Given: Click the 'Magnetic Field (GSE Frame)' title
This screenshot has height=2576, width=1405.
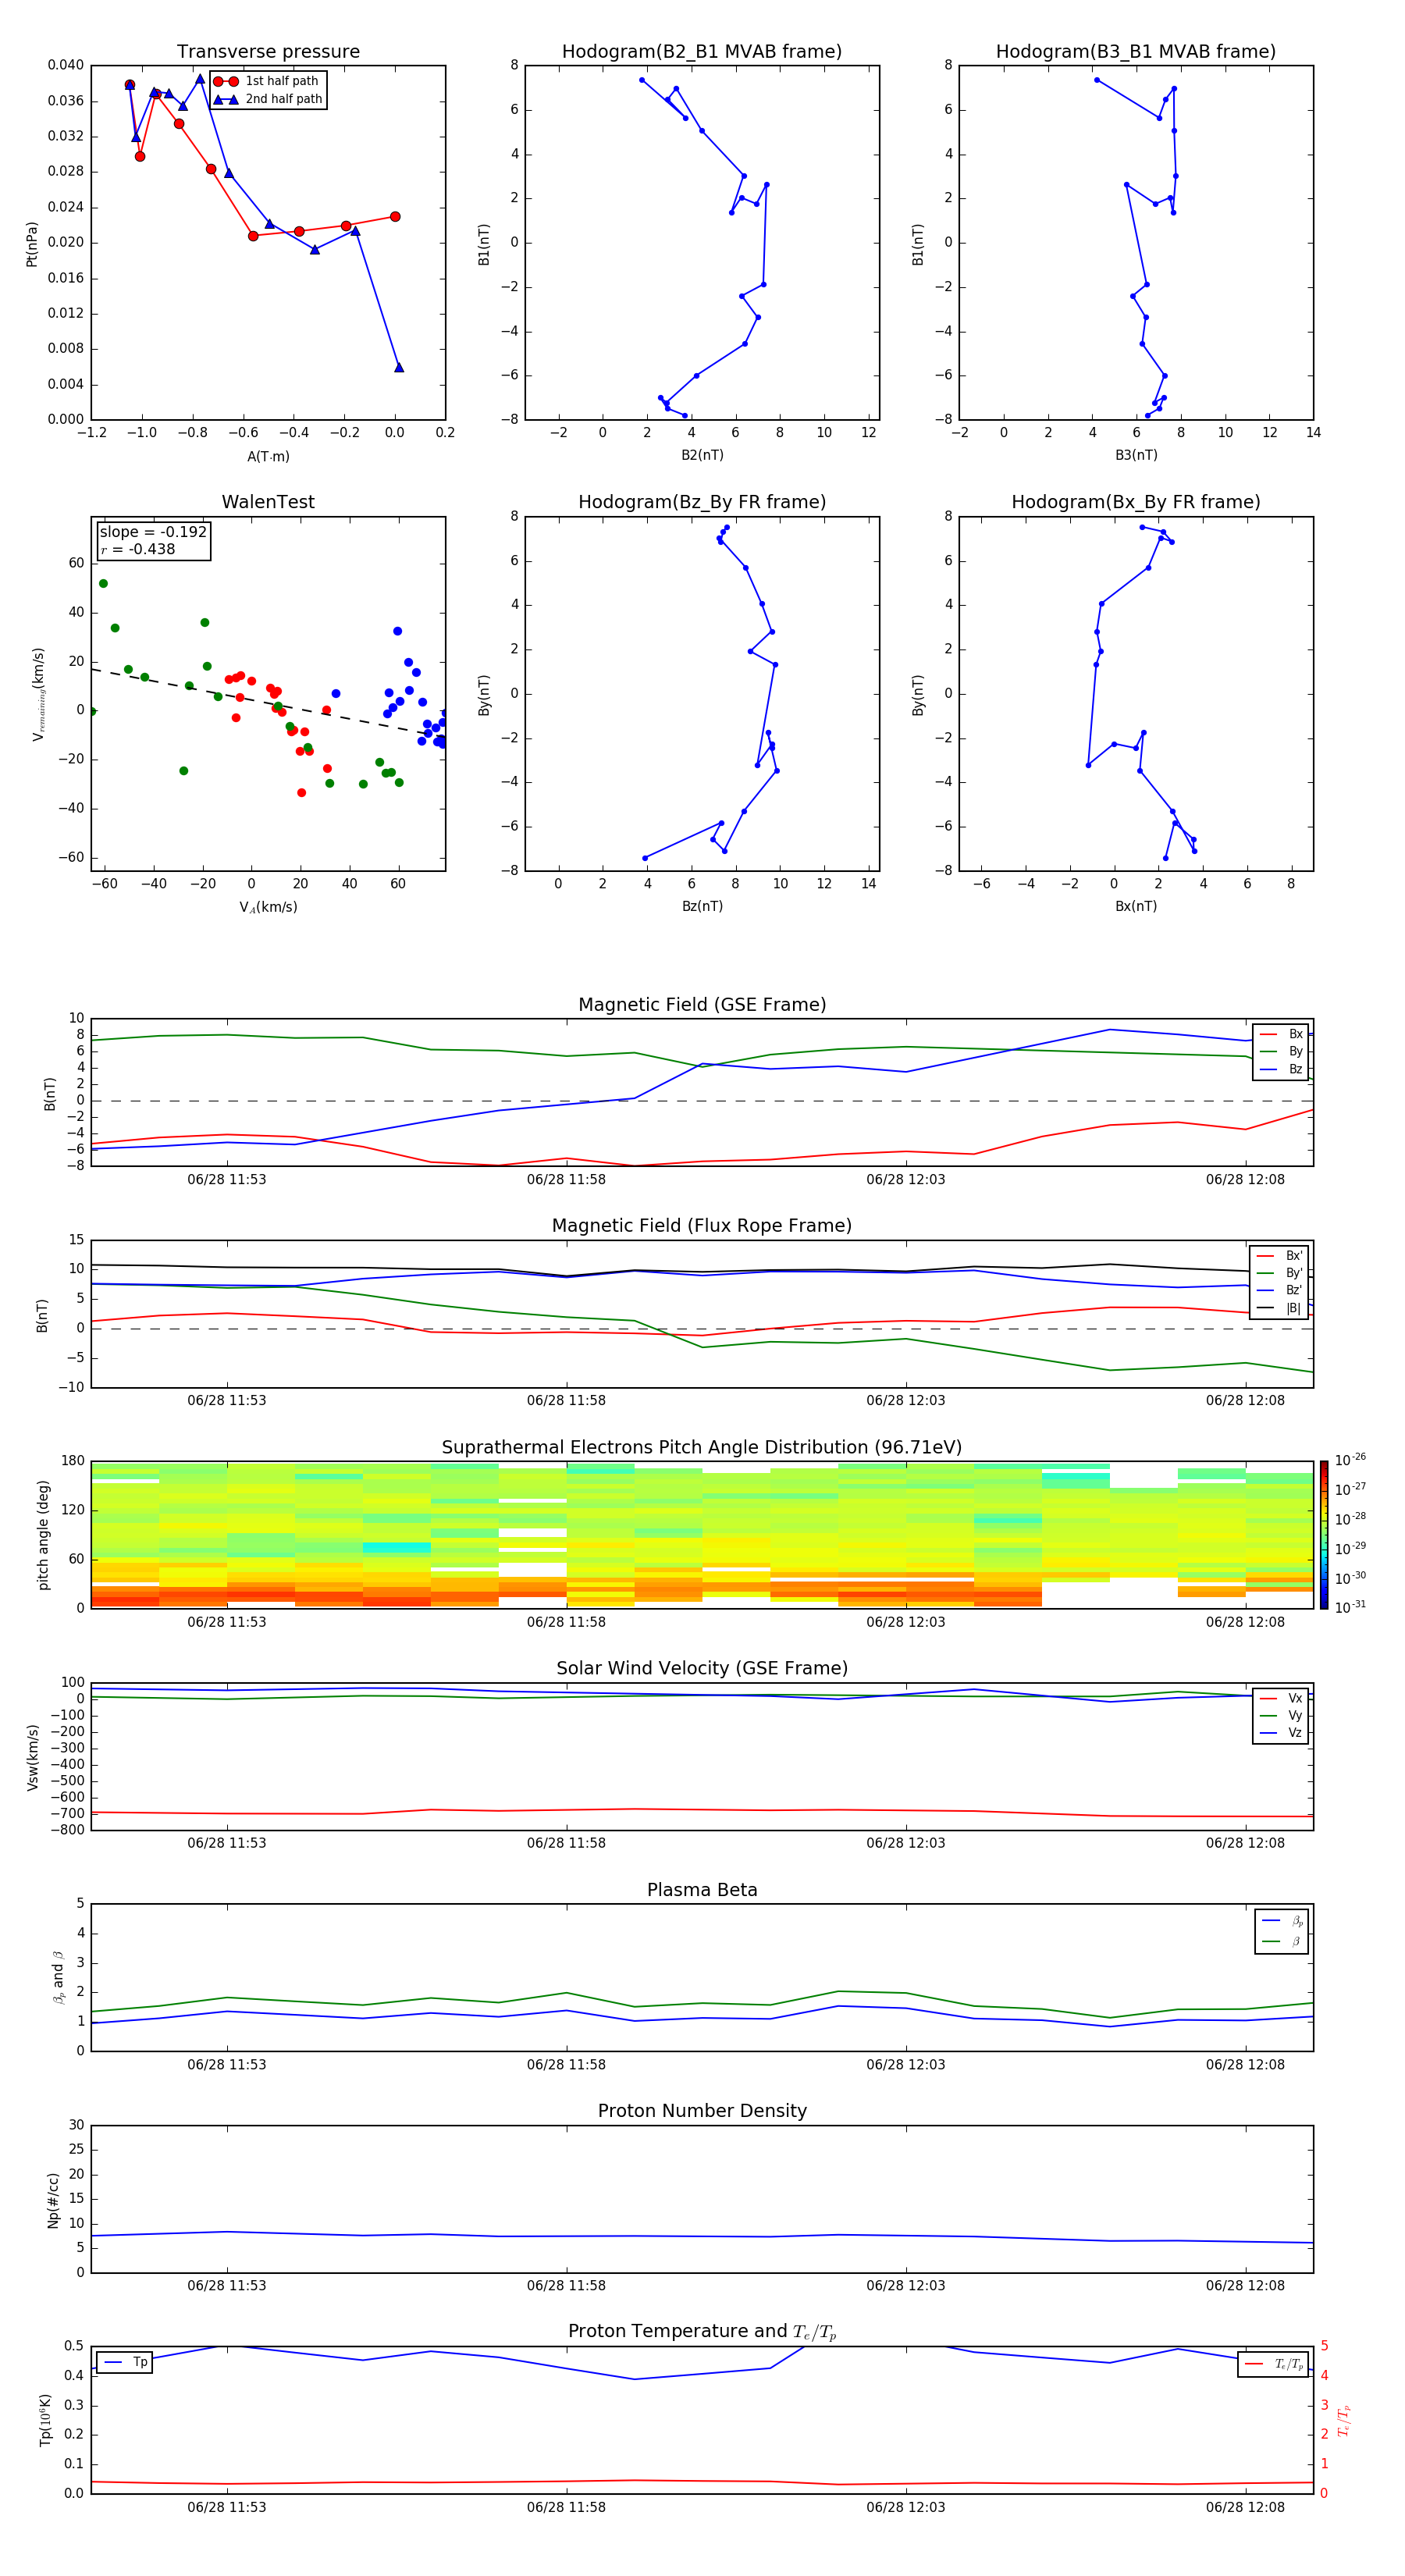Looking at the screenshot, I should tap(702, 1005).
